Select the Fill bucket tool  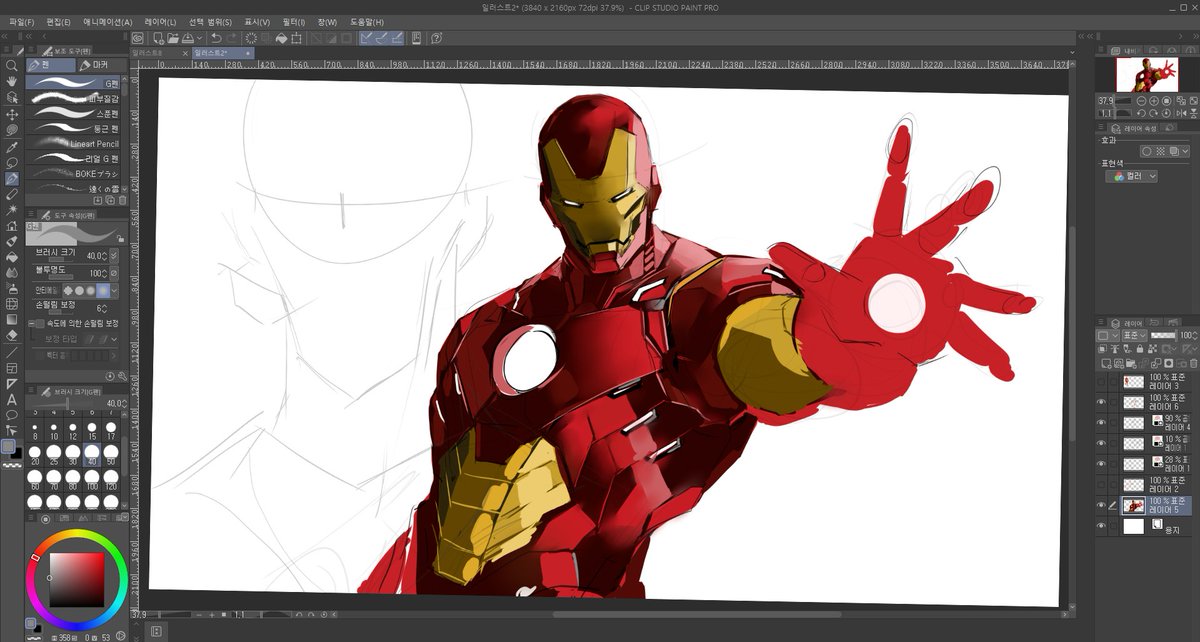click(12, 256)
